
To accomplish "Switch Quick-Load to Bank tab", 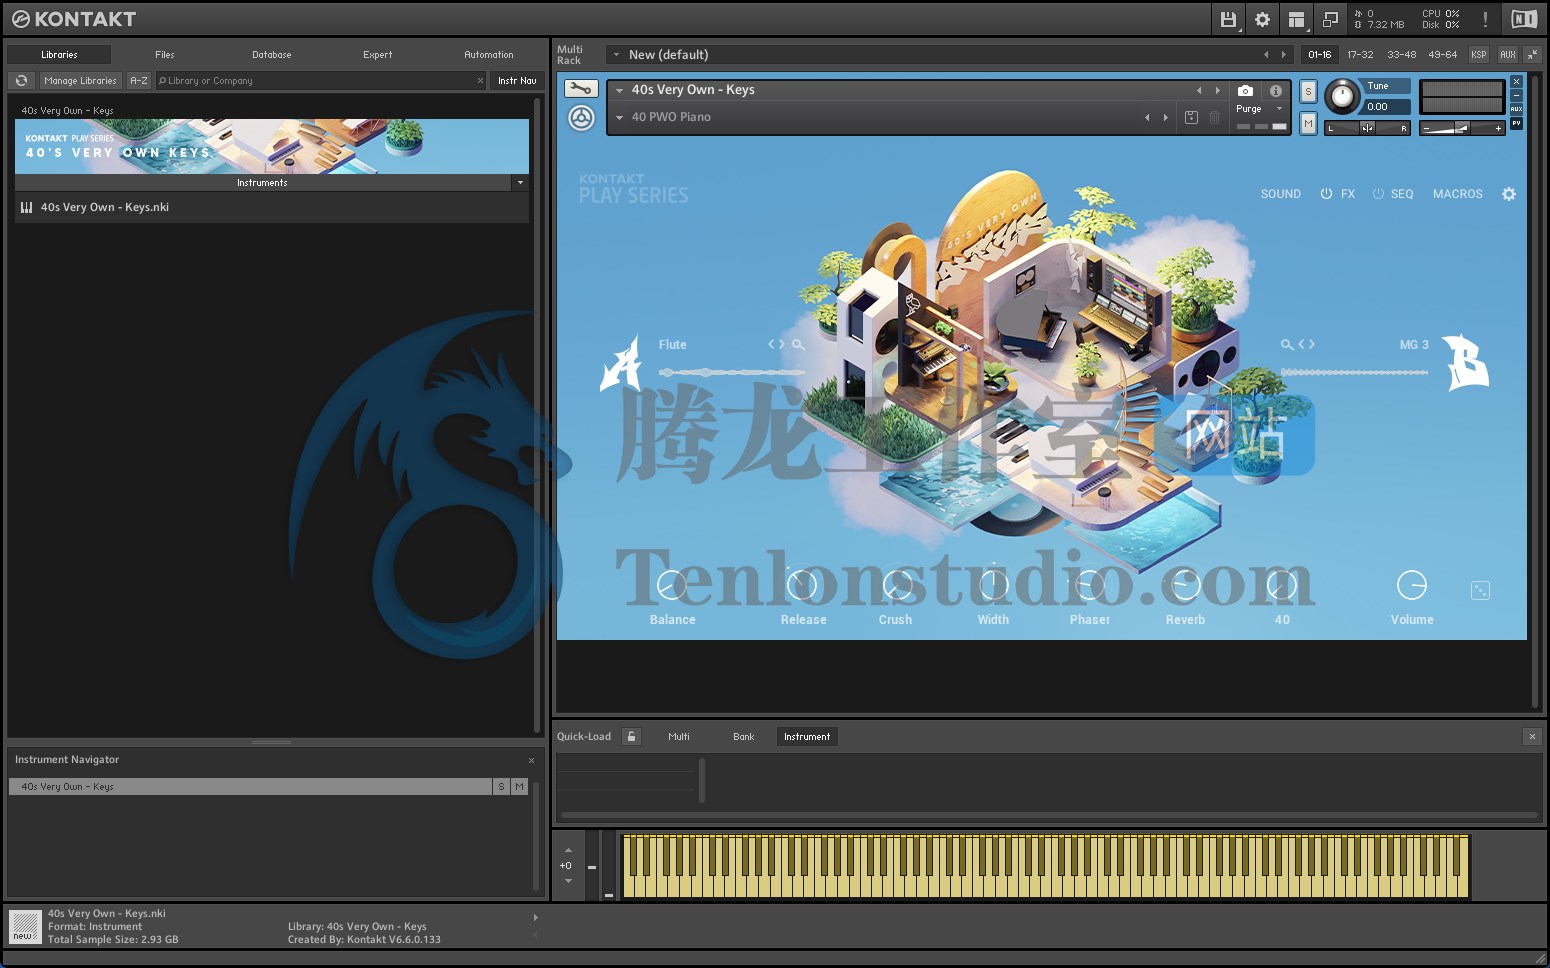I will [744, 737].
